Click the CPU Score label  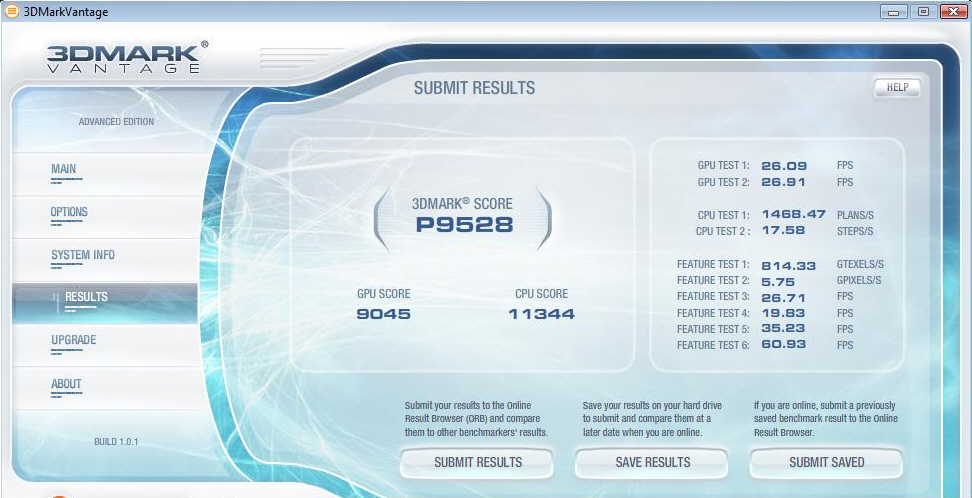pos(541,294)
